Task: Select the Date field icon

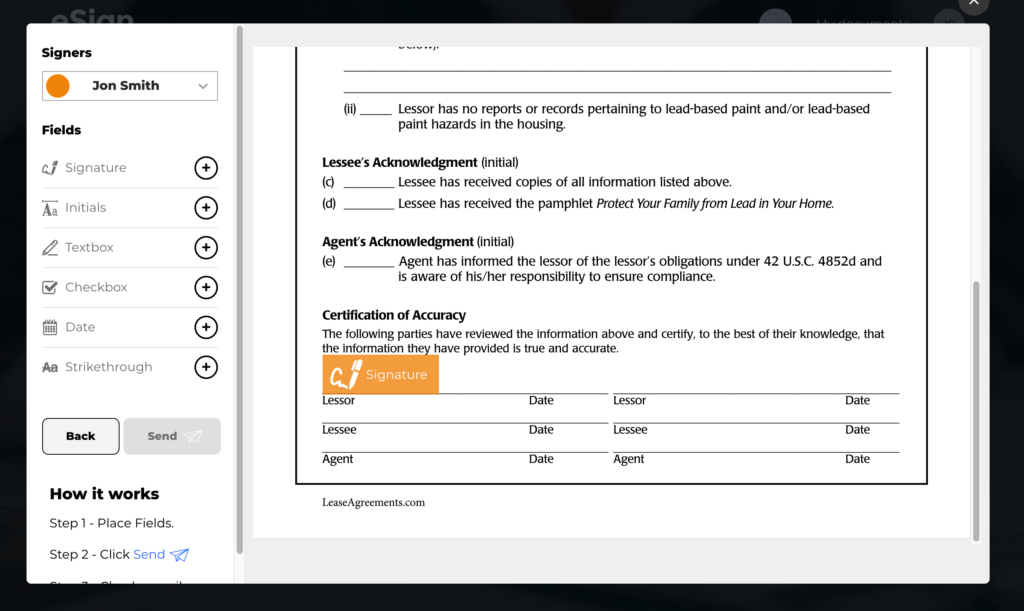Action: click(x=50, y=327)
